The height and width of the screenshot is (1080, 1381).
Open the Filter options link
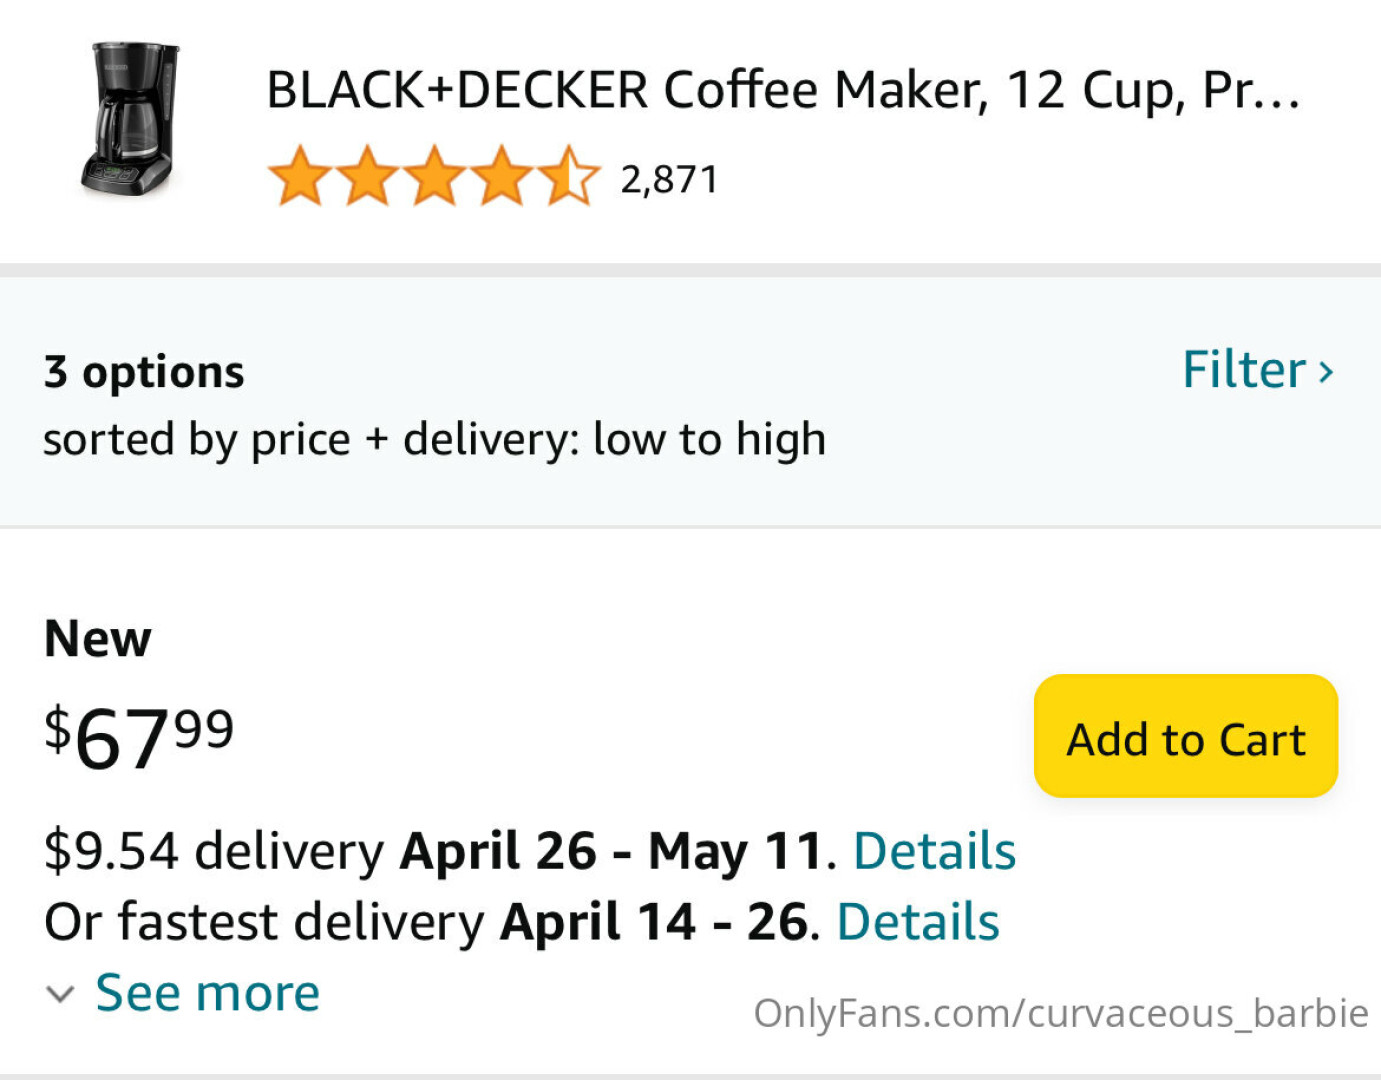1244,370
